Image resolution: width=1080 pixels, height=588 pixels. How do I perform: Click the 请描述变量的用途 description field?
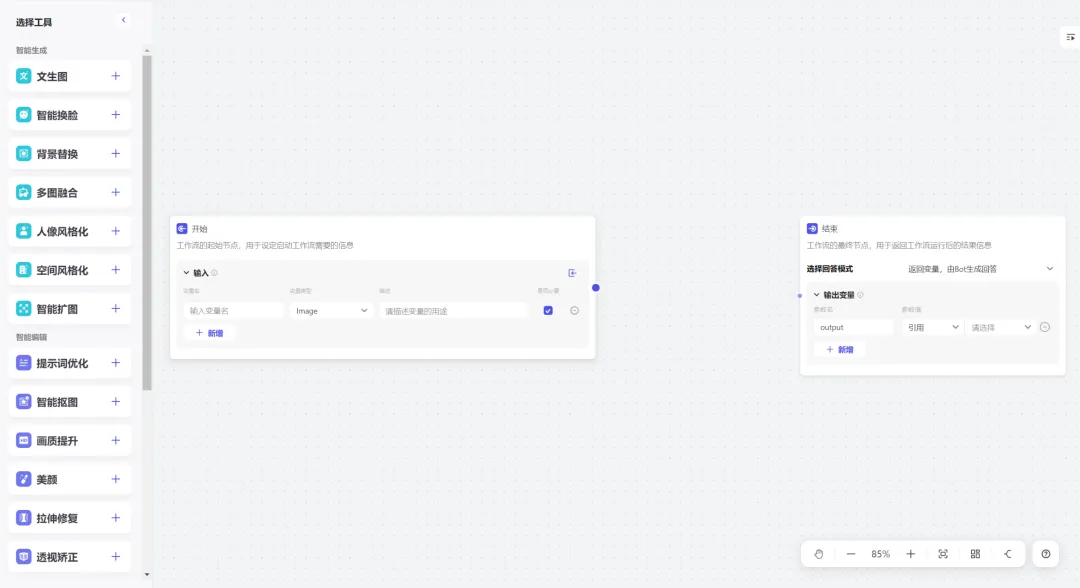click(x=453, y=311)
